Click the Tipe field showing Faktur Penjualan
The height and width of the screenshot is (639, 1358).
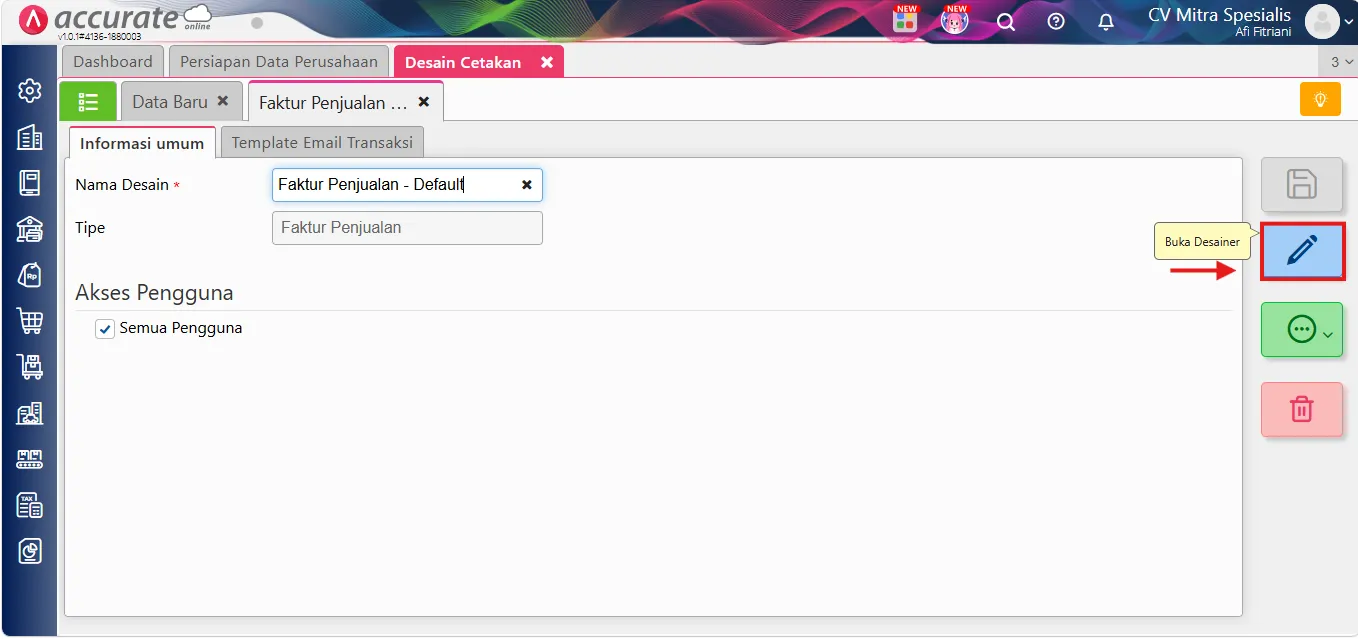pyautogui.click(x=407, y=228)
